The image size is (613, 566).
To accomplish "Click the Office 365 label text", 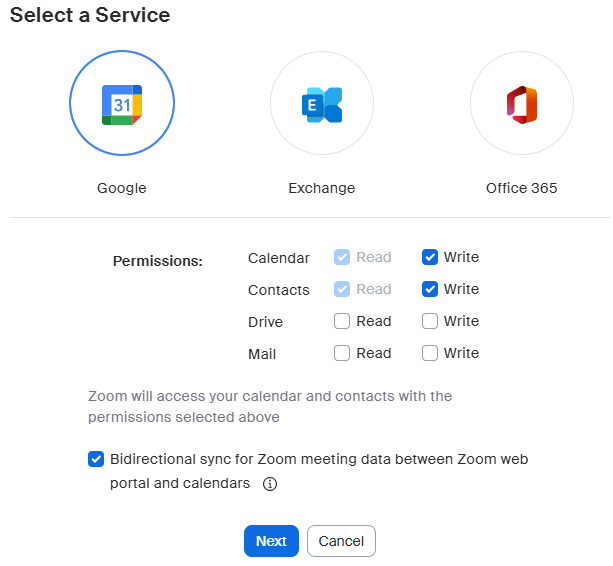I will [522, 188].
